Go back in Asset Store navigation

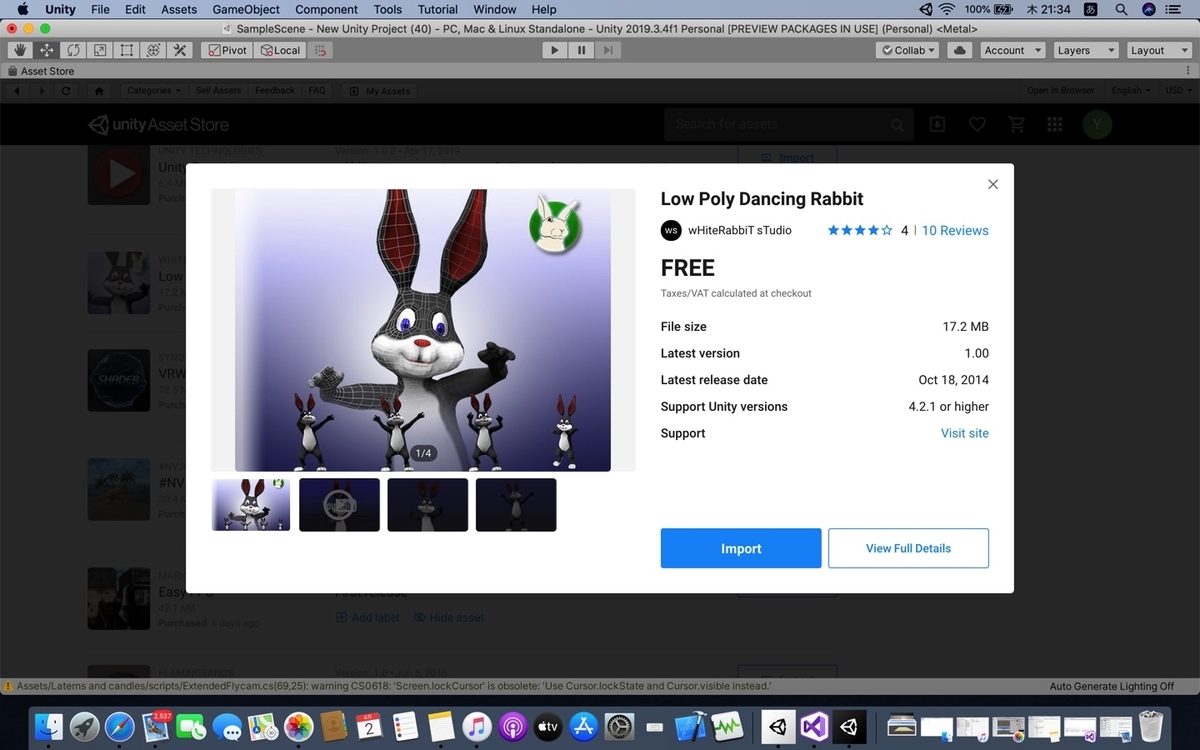click(x=17, y=91)
